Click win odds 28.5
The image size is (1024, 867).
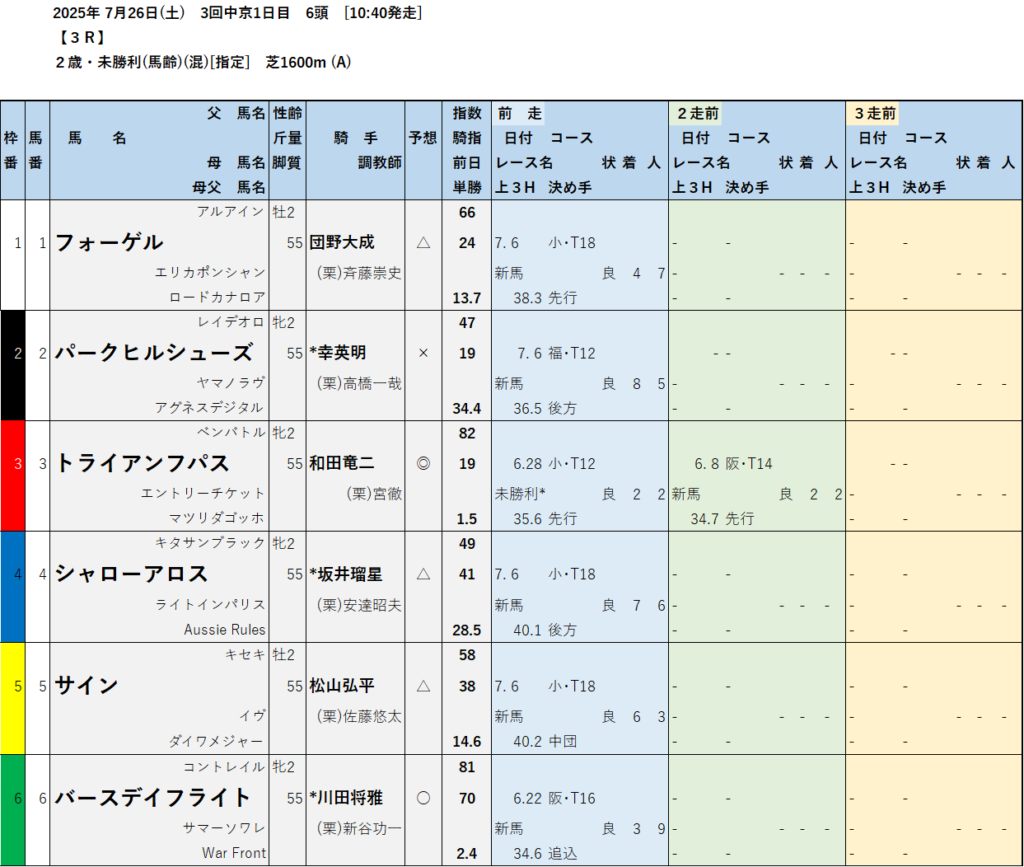(x=467, y=631)
